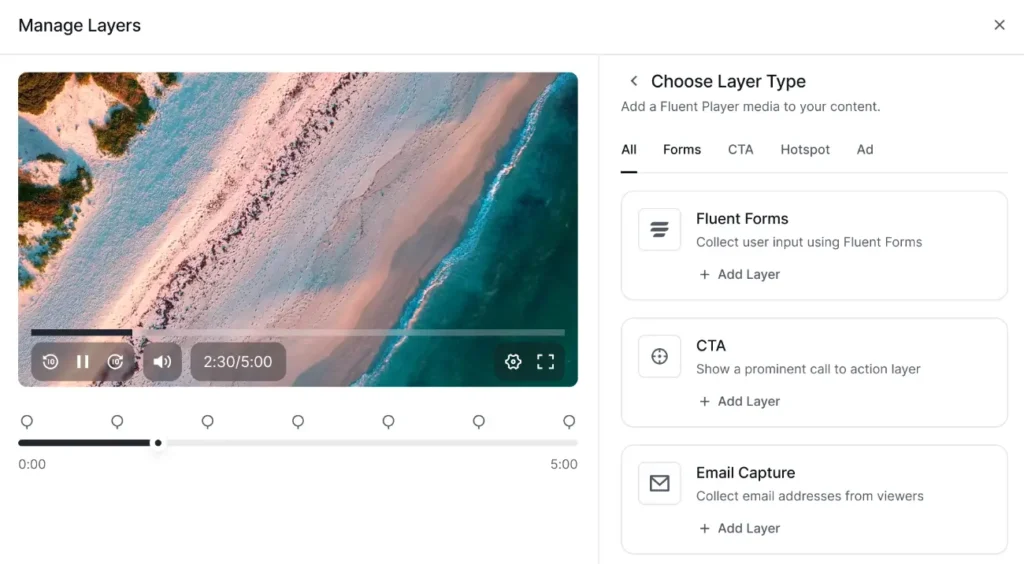Click the Manage Layers heading
The height and width of the screenshot is (564, 1024).
pos(80,25)
